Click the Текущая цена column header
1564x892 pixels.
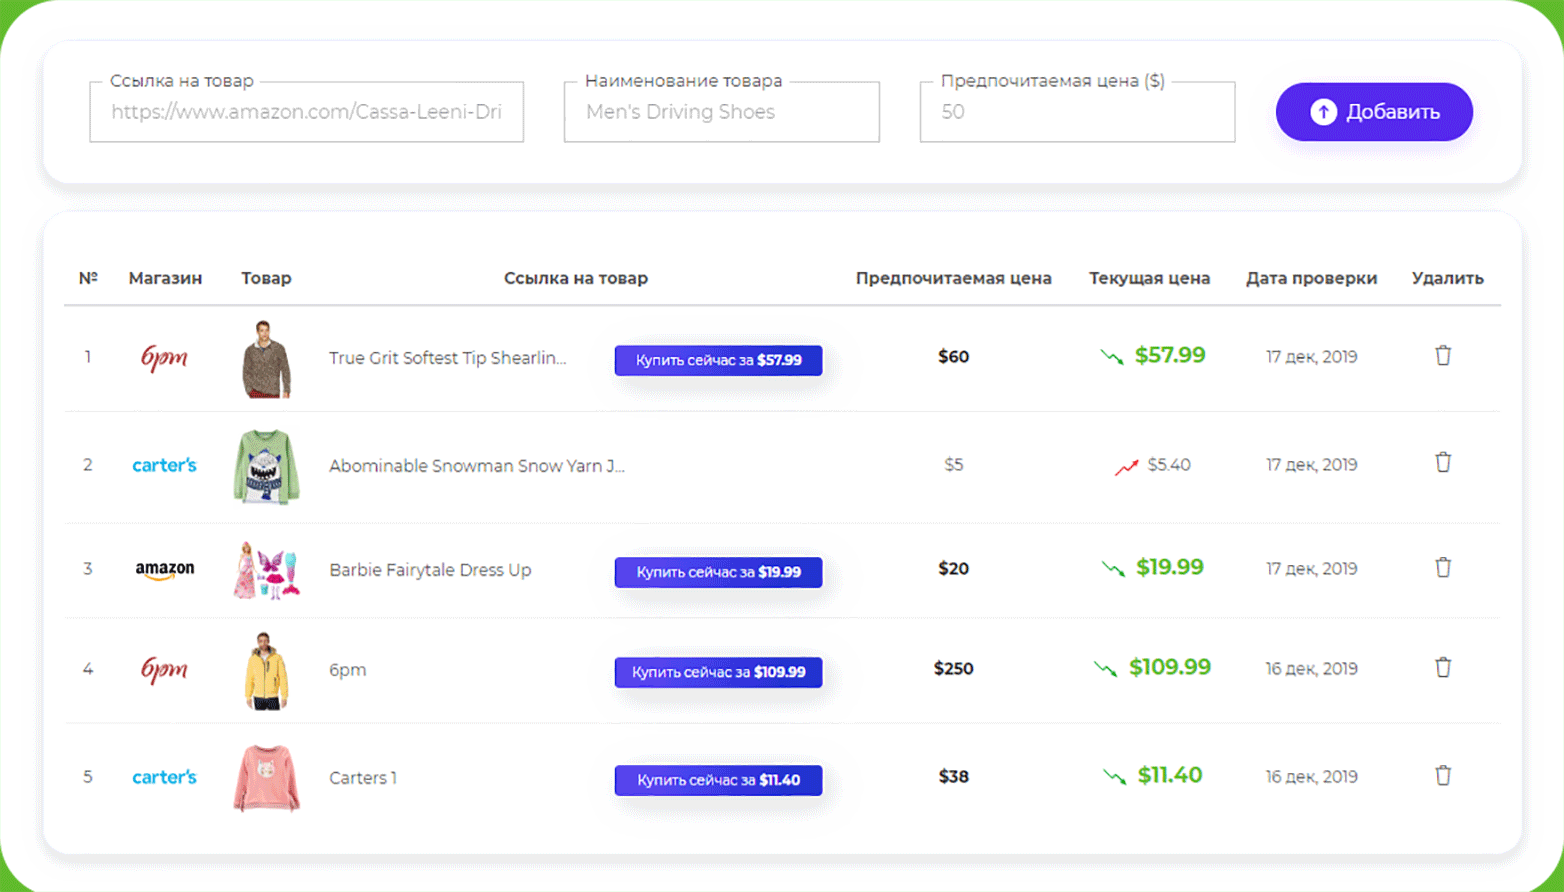pos(1149,278)
